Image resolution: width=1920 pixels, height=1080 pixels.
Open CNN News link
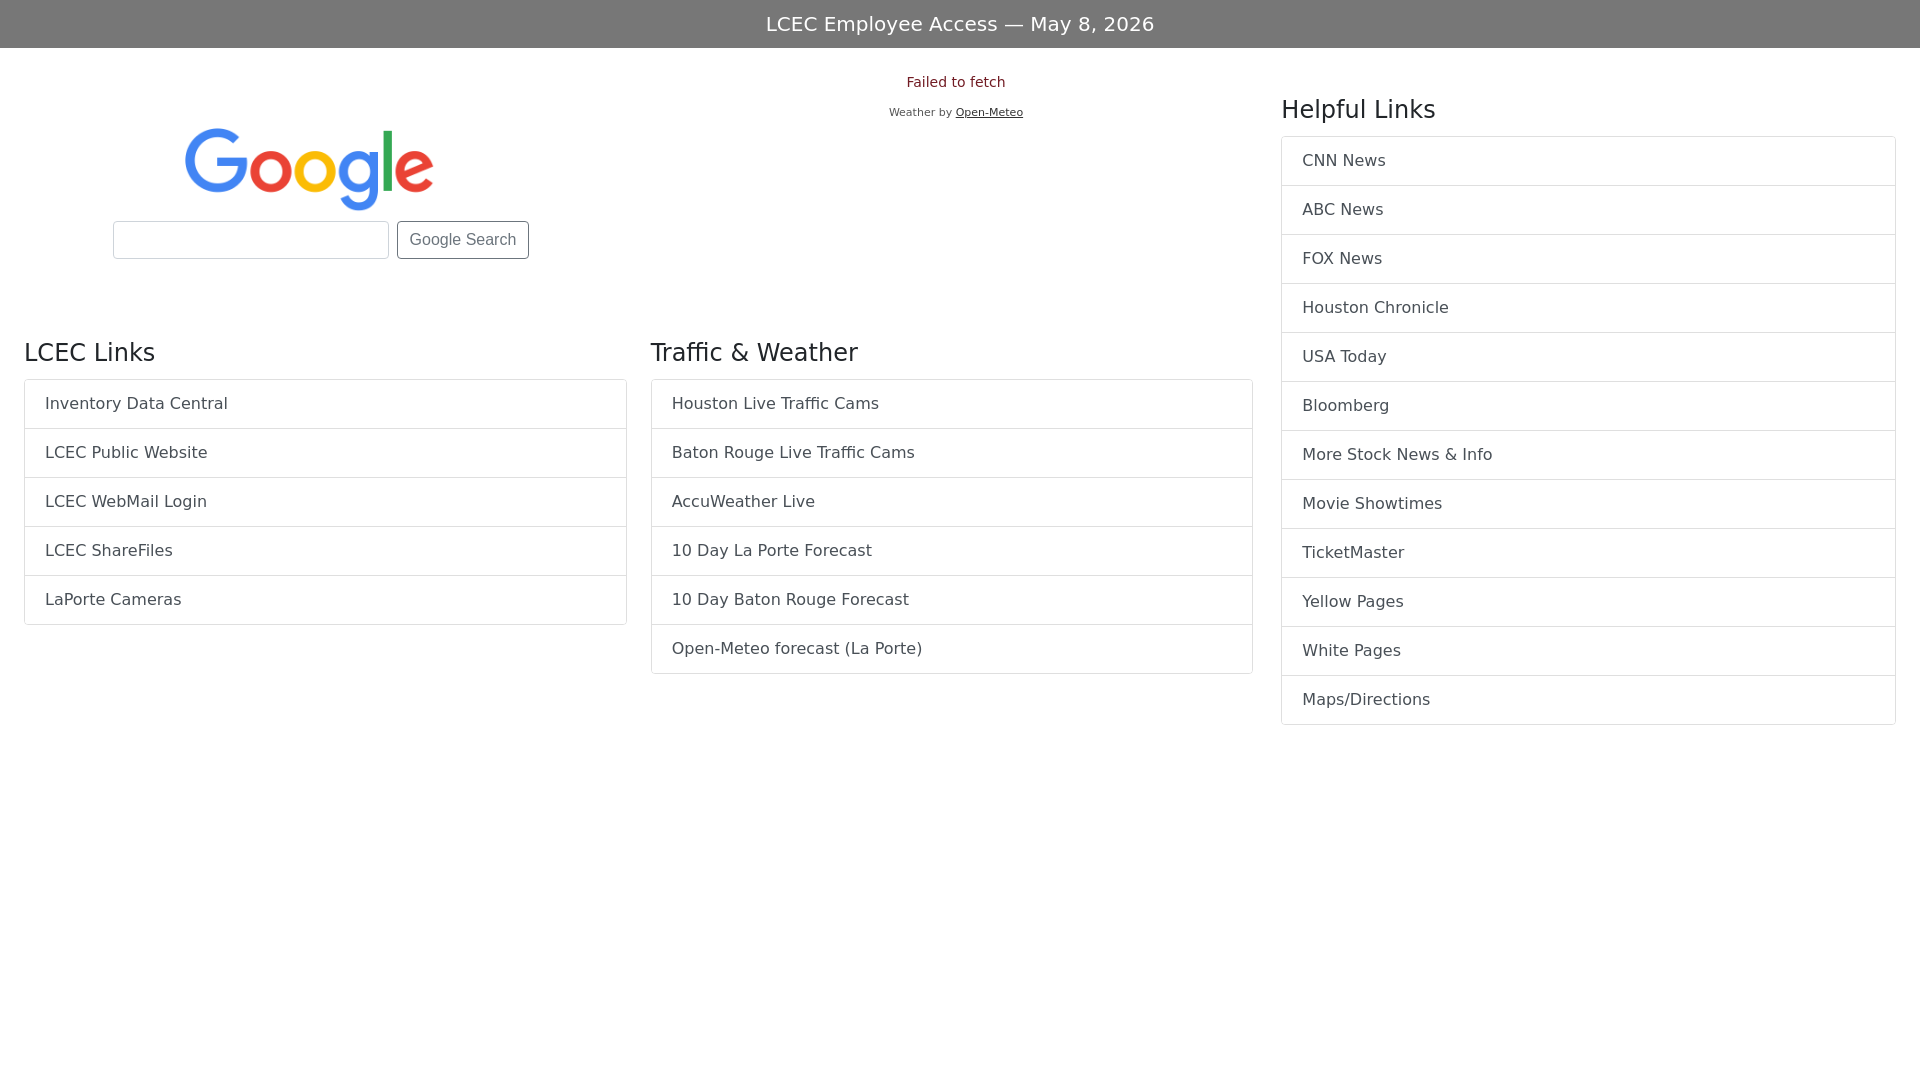pyautogui.click(x=1588, y=161)
